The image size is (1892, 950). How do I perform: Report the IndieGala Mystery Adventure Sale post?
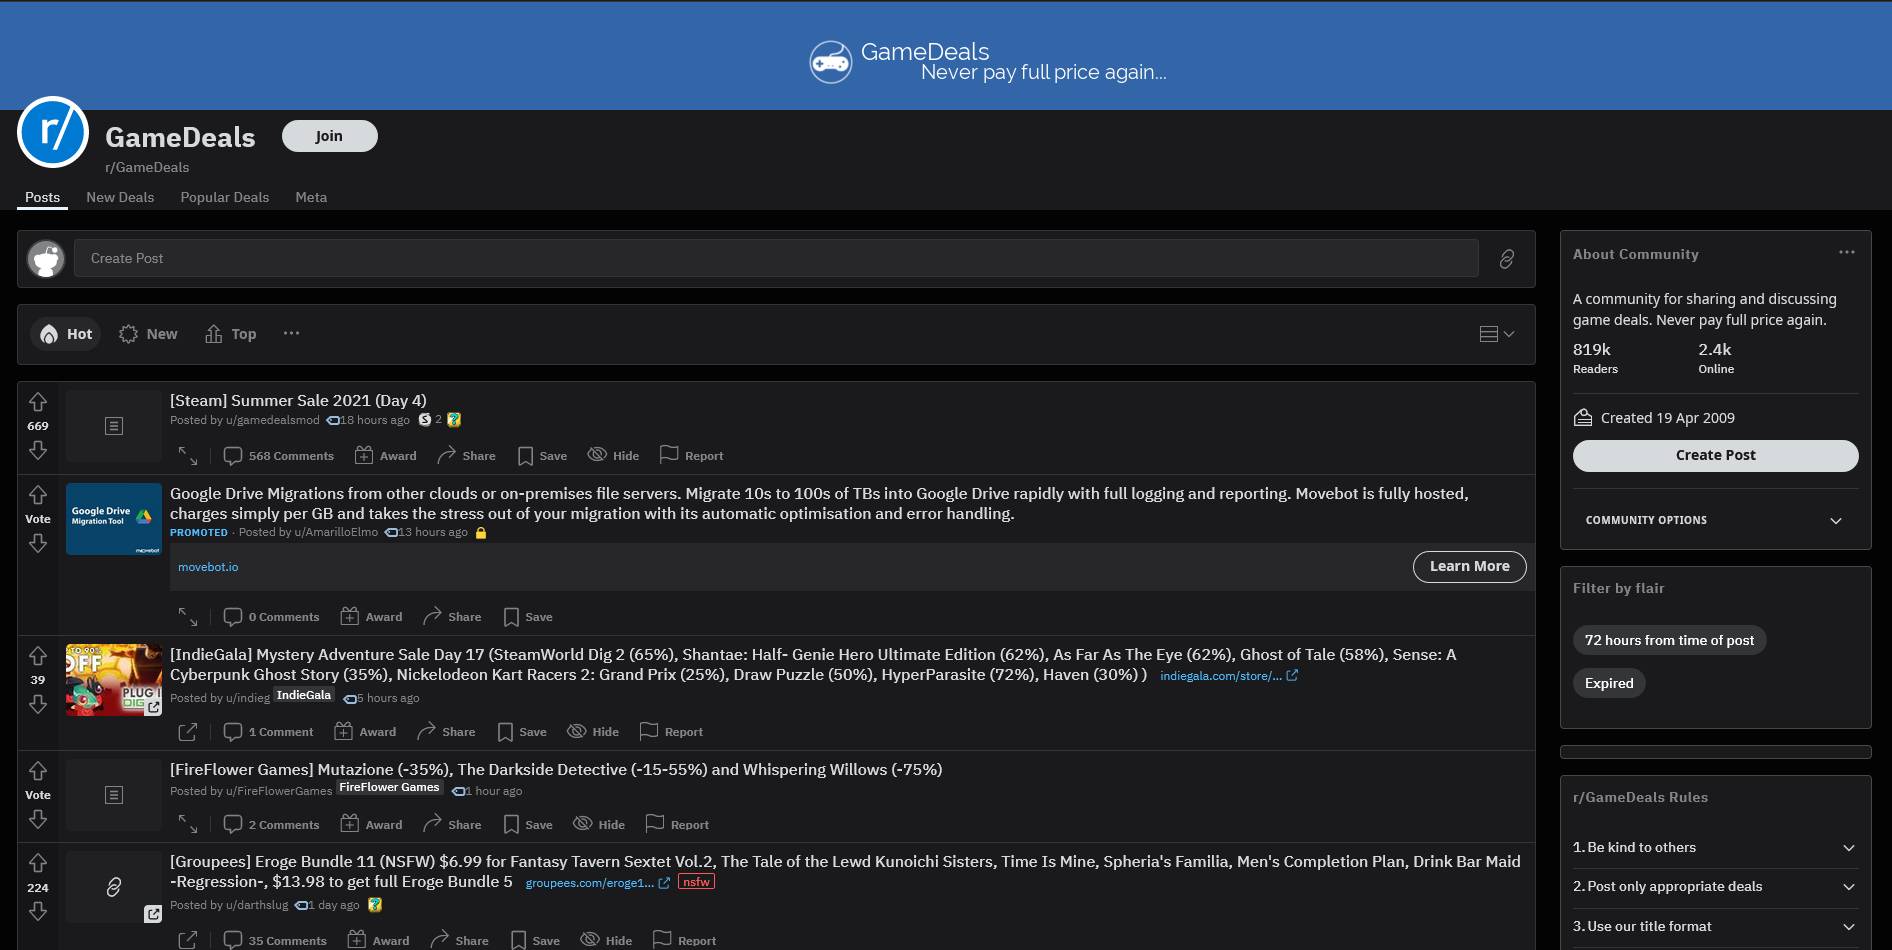(x=671, y=732)
